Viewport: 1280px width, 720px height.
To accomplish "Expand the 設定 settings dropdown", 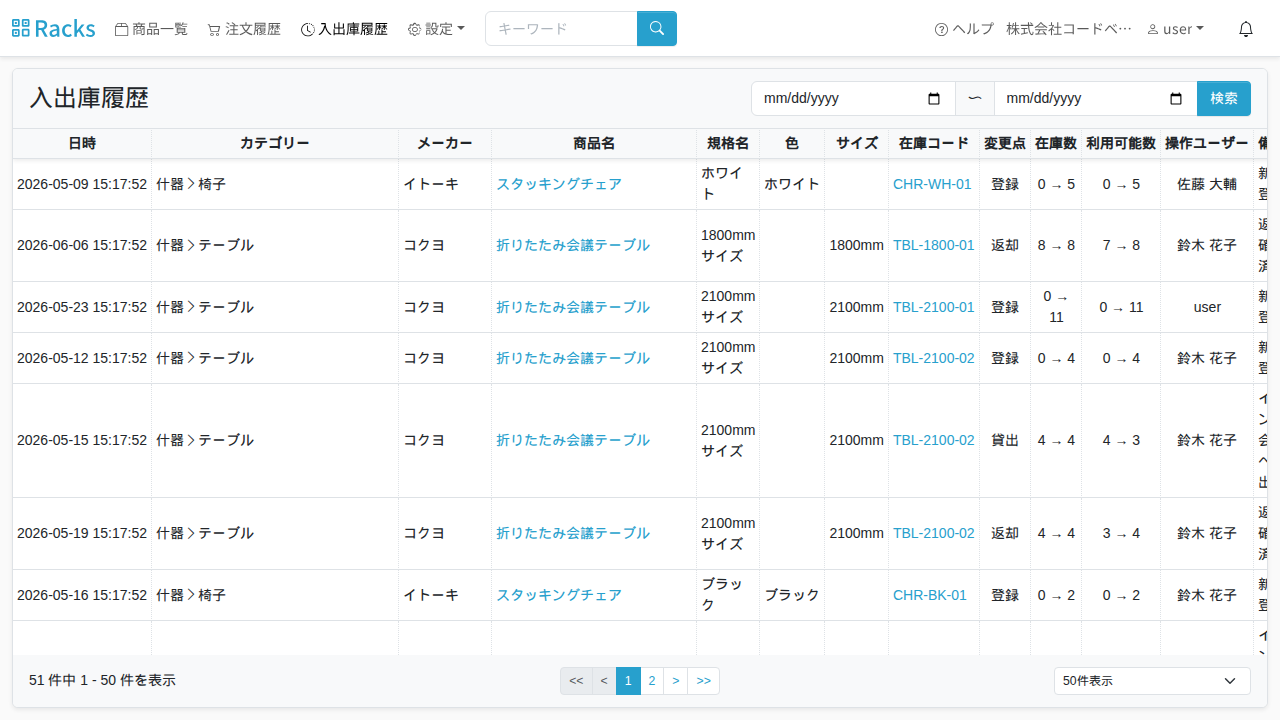I will tap(436, 29).
